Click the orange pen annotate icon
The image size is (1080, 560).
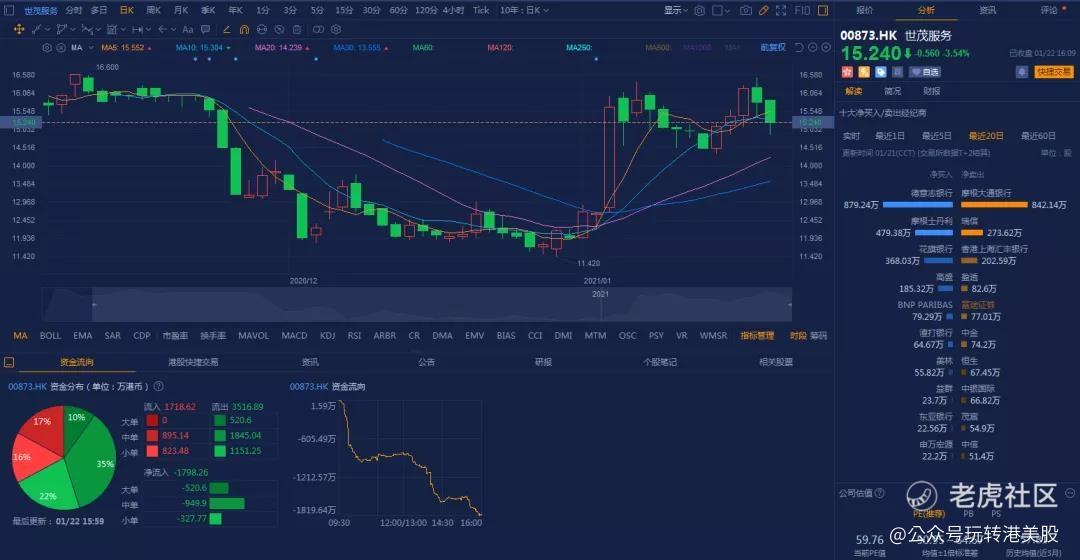tap(763, 10)
